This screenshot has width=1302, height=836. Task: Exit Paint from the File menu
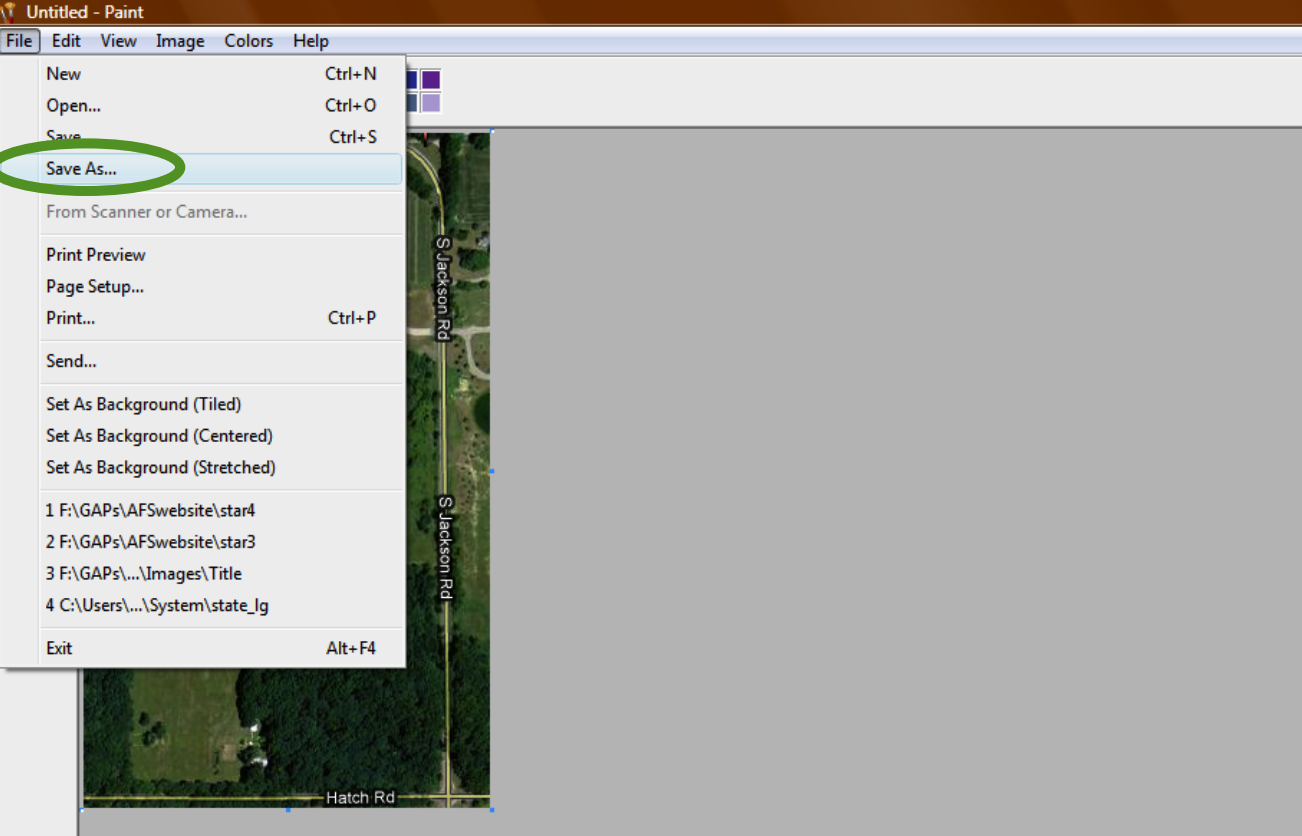[59, 648]
